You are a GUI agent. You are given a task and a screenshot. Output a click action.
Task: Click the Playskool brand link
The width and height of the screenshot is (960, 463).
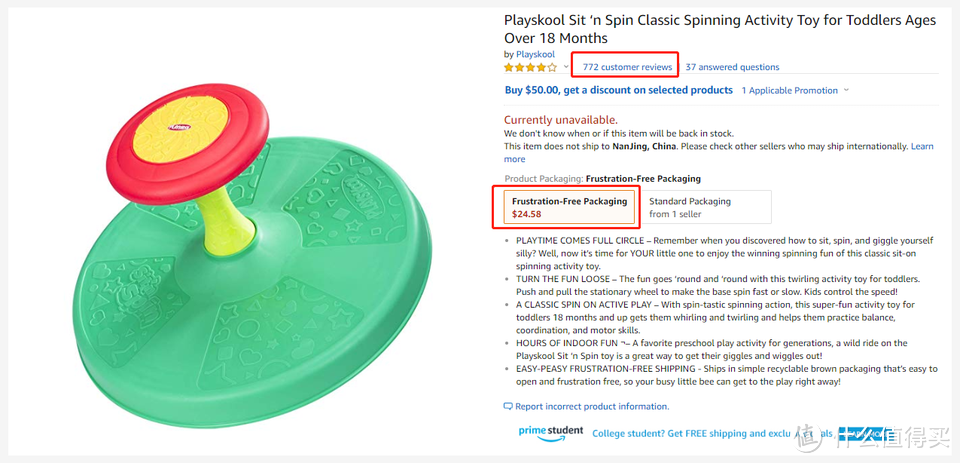point(535,55)
